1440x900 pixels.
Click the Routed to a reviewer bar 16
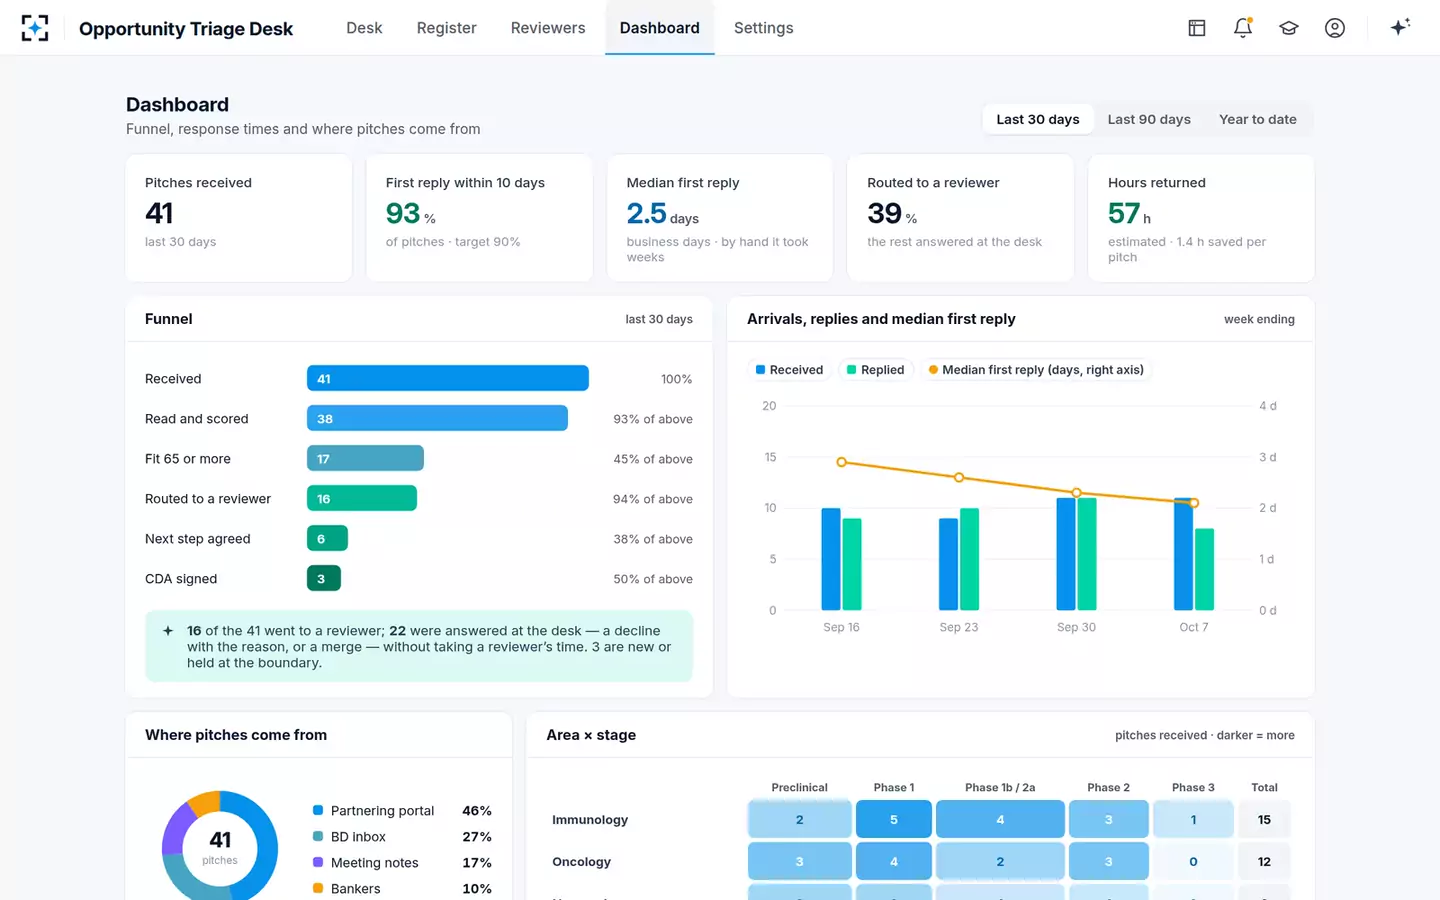click(362, 498)
